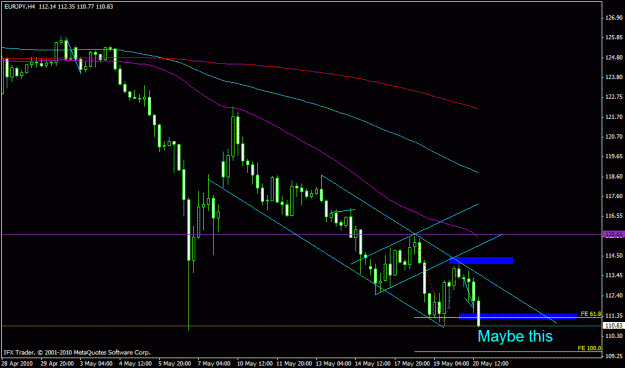Click the '20 May 12:00' time axis label
The height and width of the screenshot is (368, 625).
pyautogui.click(x=490, y=364)
